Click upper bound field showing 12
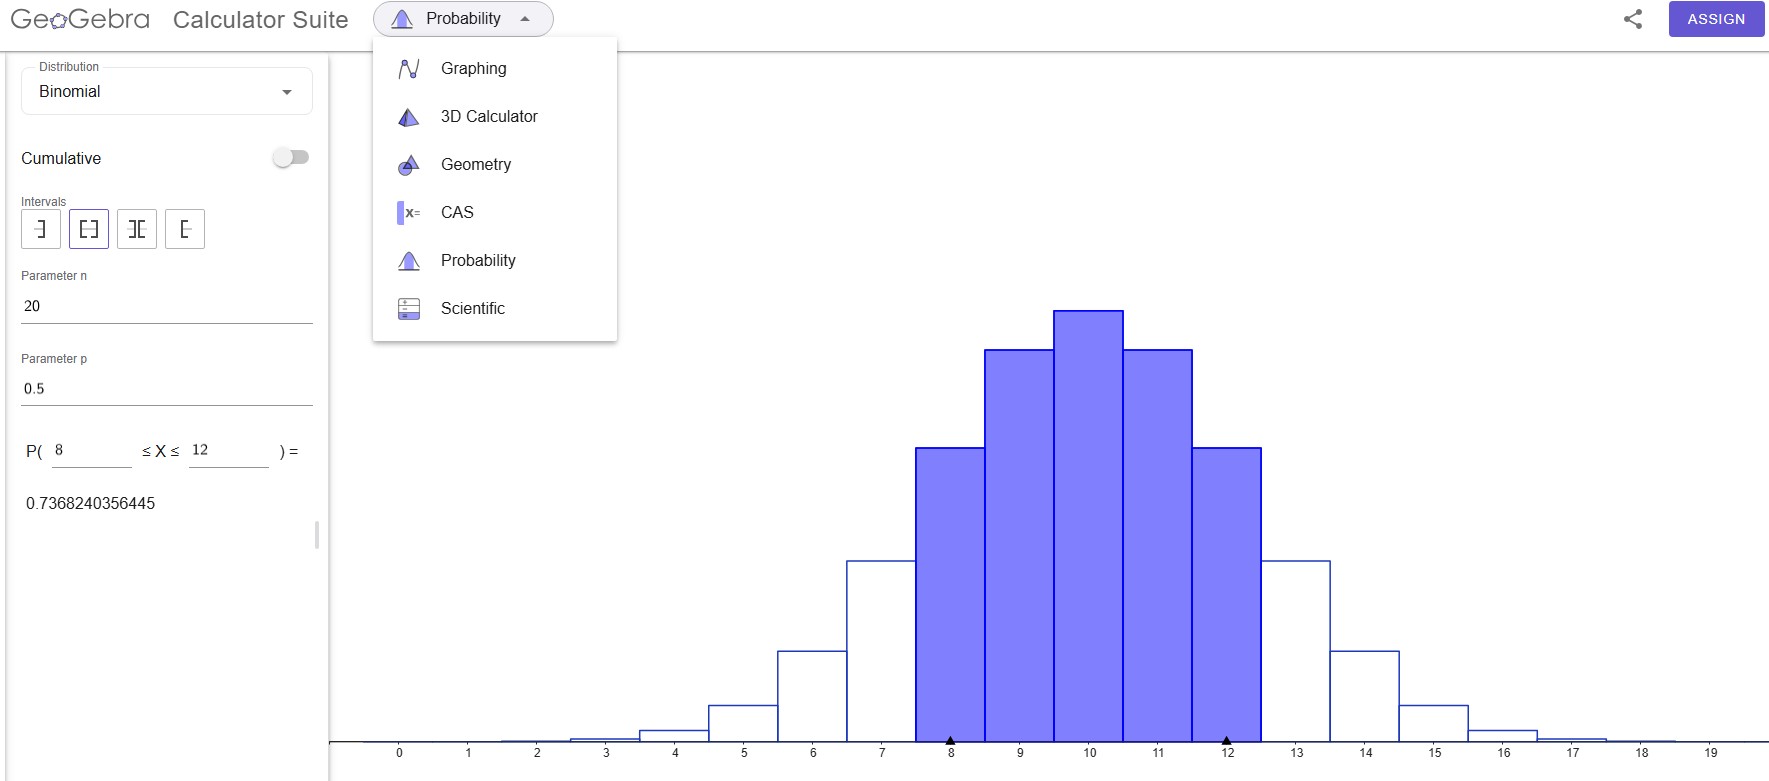Screen dimensions: 1769x781 [x=229, y=451]
